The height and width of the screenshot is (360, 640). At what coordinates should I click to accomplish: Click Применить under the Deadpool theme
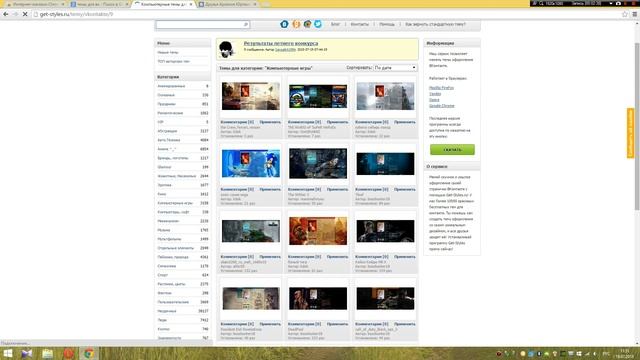[337, 324]
